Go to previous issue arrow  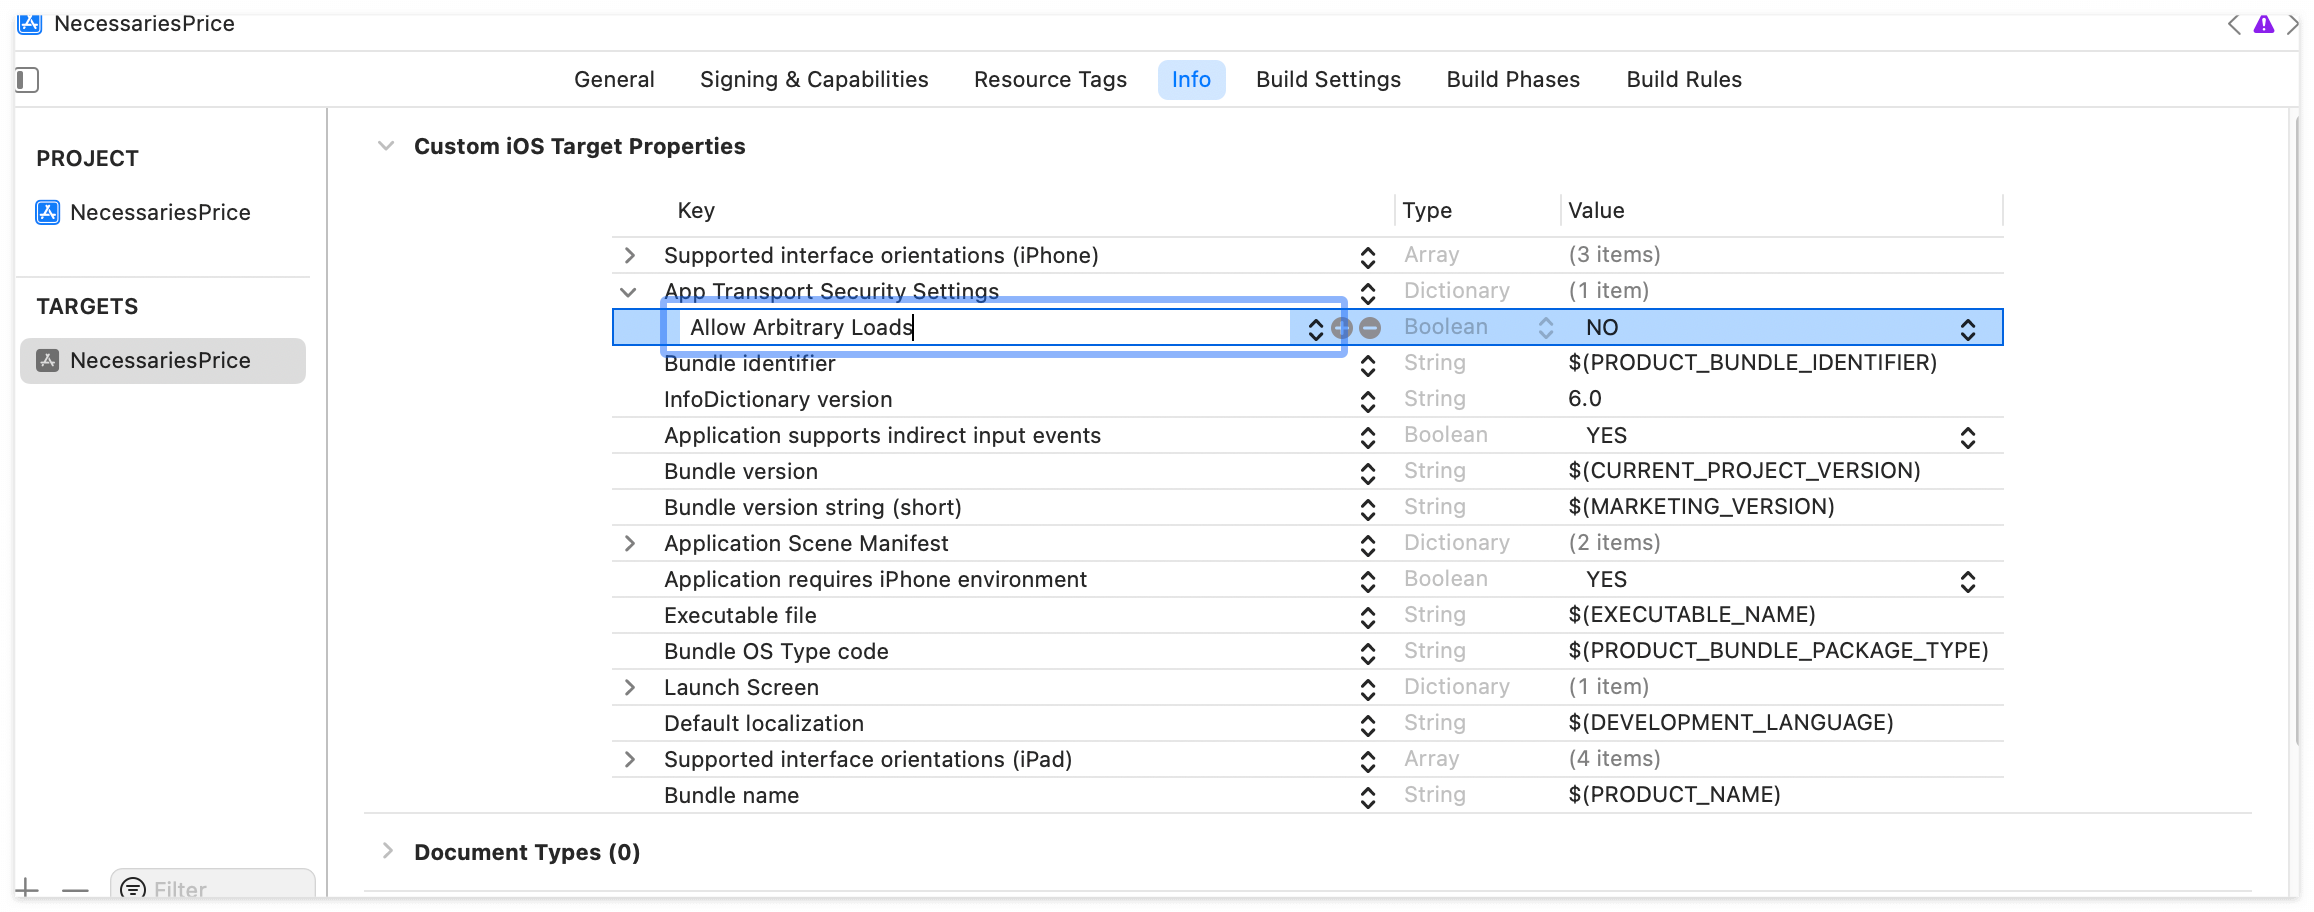click(x=2234, y=25)
